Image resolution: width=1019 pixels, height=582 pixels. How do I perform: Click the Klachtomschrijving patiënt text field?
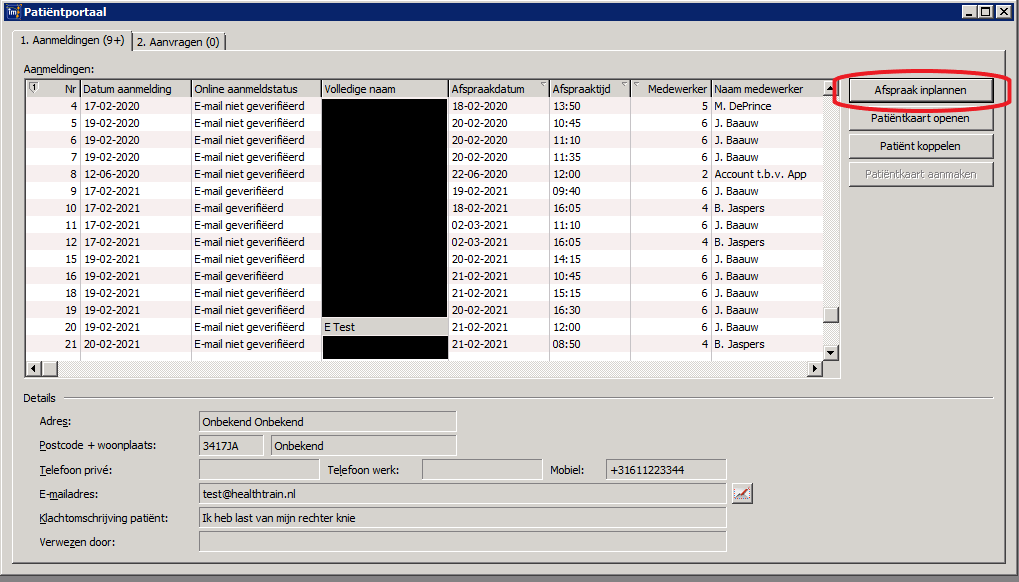[x=462, y=518]
